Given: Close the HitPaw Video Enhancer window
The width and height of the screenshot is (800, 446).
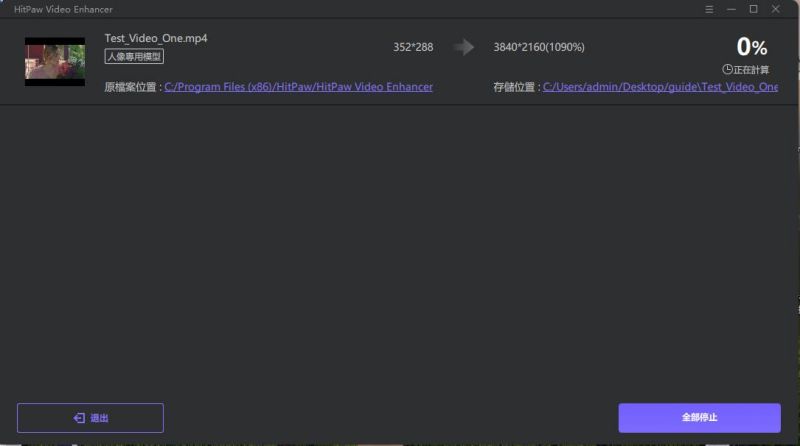Looking at the screenshot, I should tap(776, 9).
